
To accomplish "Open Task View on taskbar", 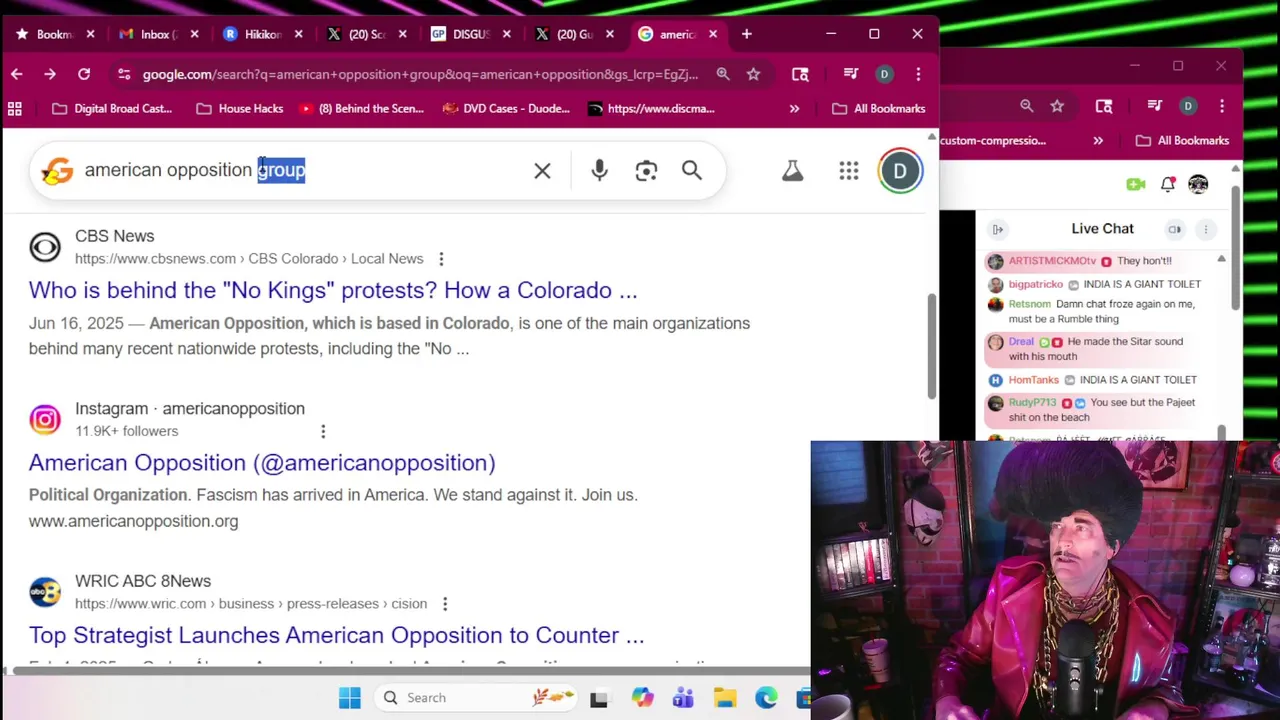I will click(x=599, y=698).
